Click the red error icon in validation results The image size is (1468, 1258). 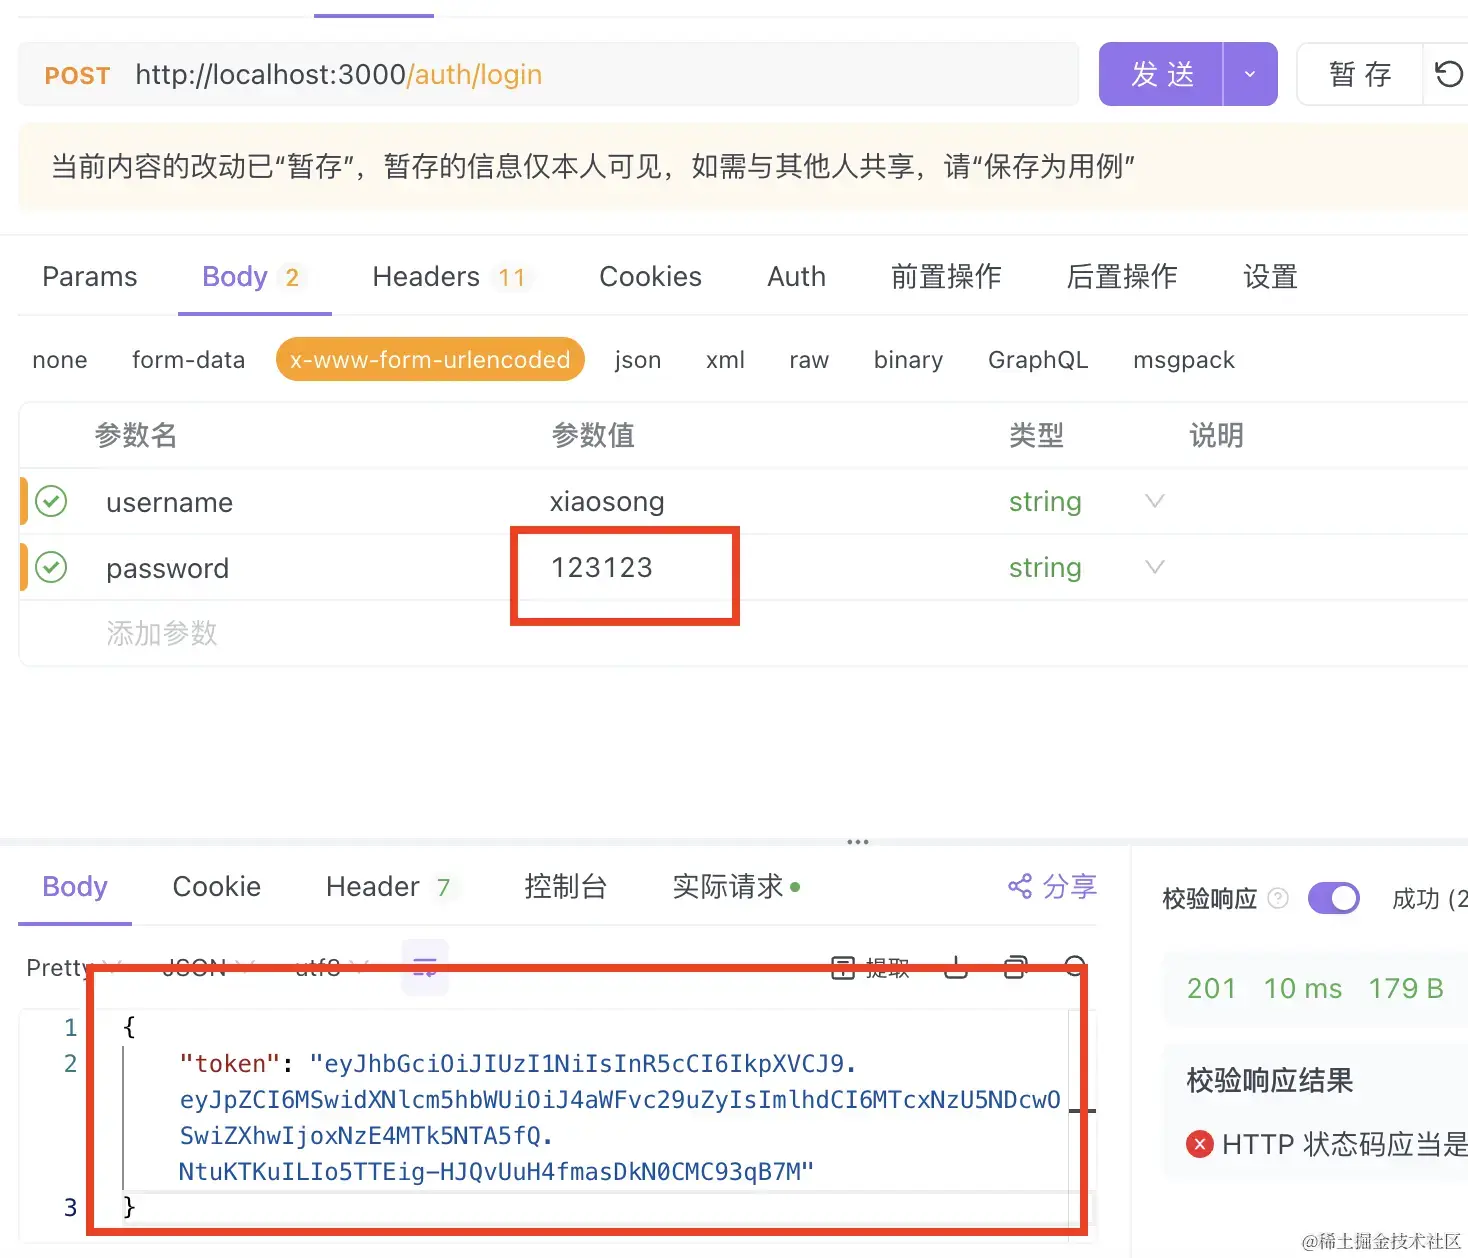[x=1199, y=1144]
